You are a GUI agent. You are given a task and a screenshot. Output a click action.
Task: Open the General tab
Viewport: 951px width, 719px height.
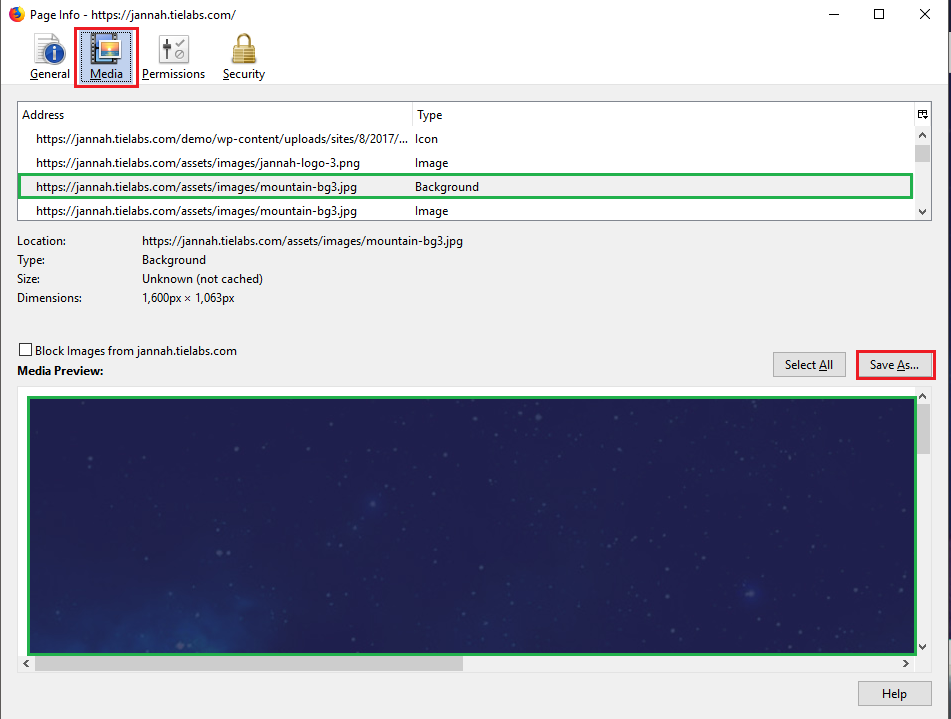(x=50, y=57)
